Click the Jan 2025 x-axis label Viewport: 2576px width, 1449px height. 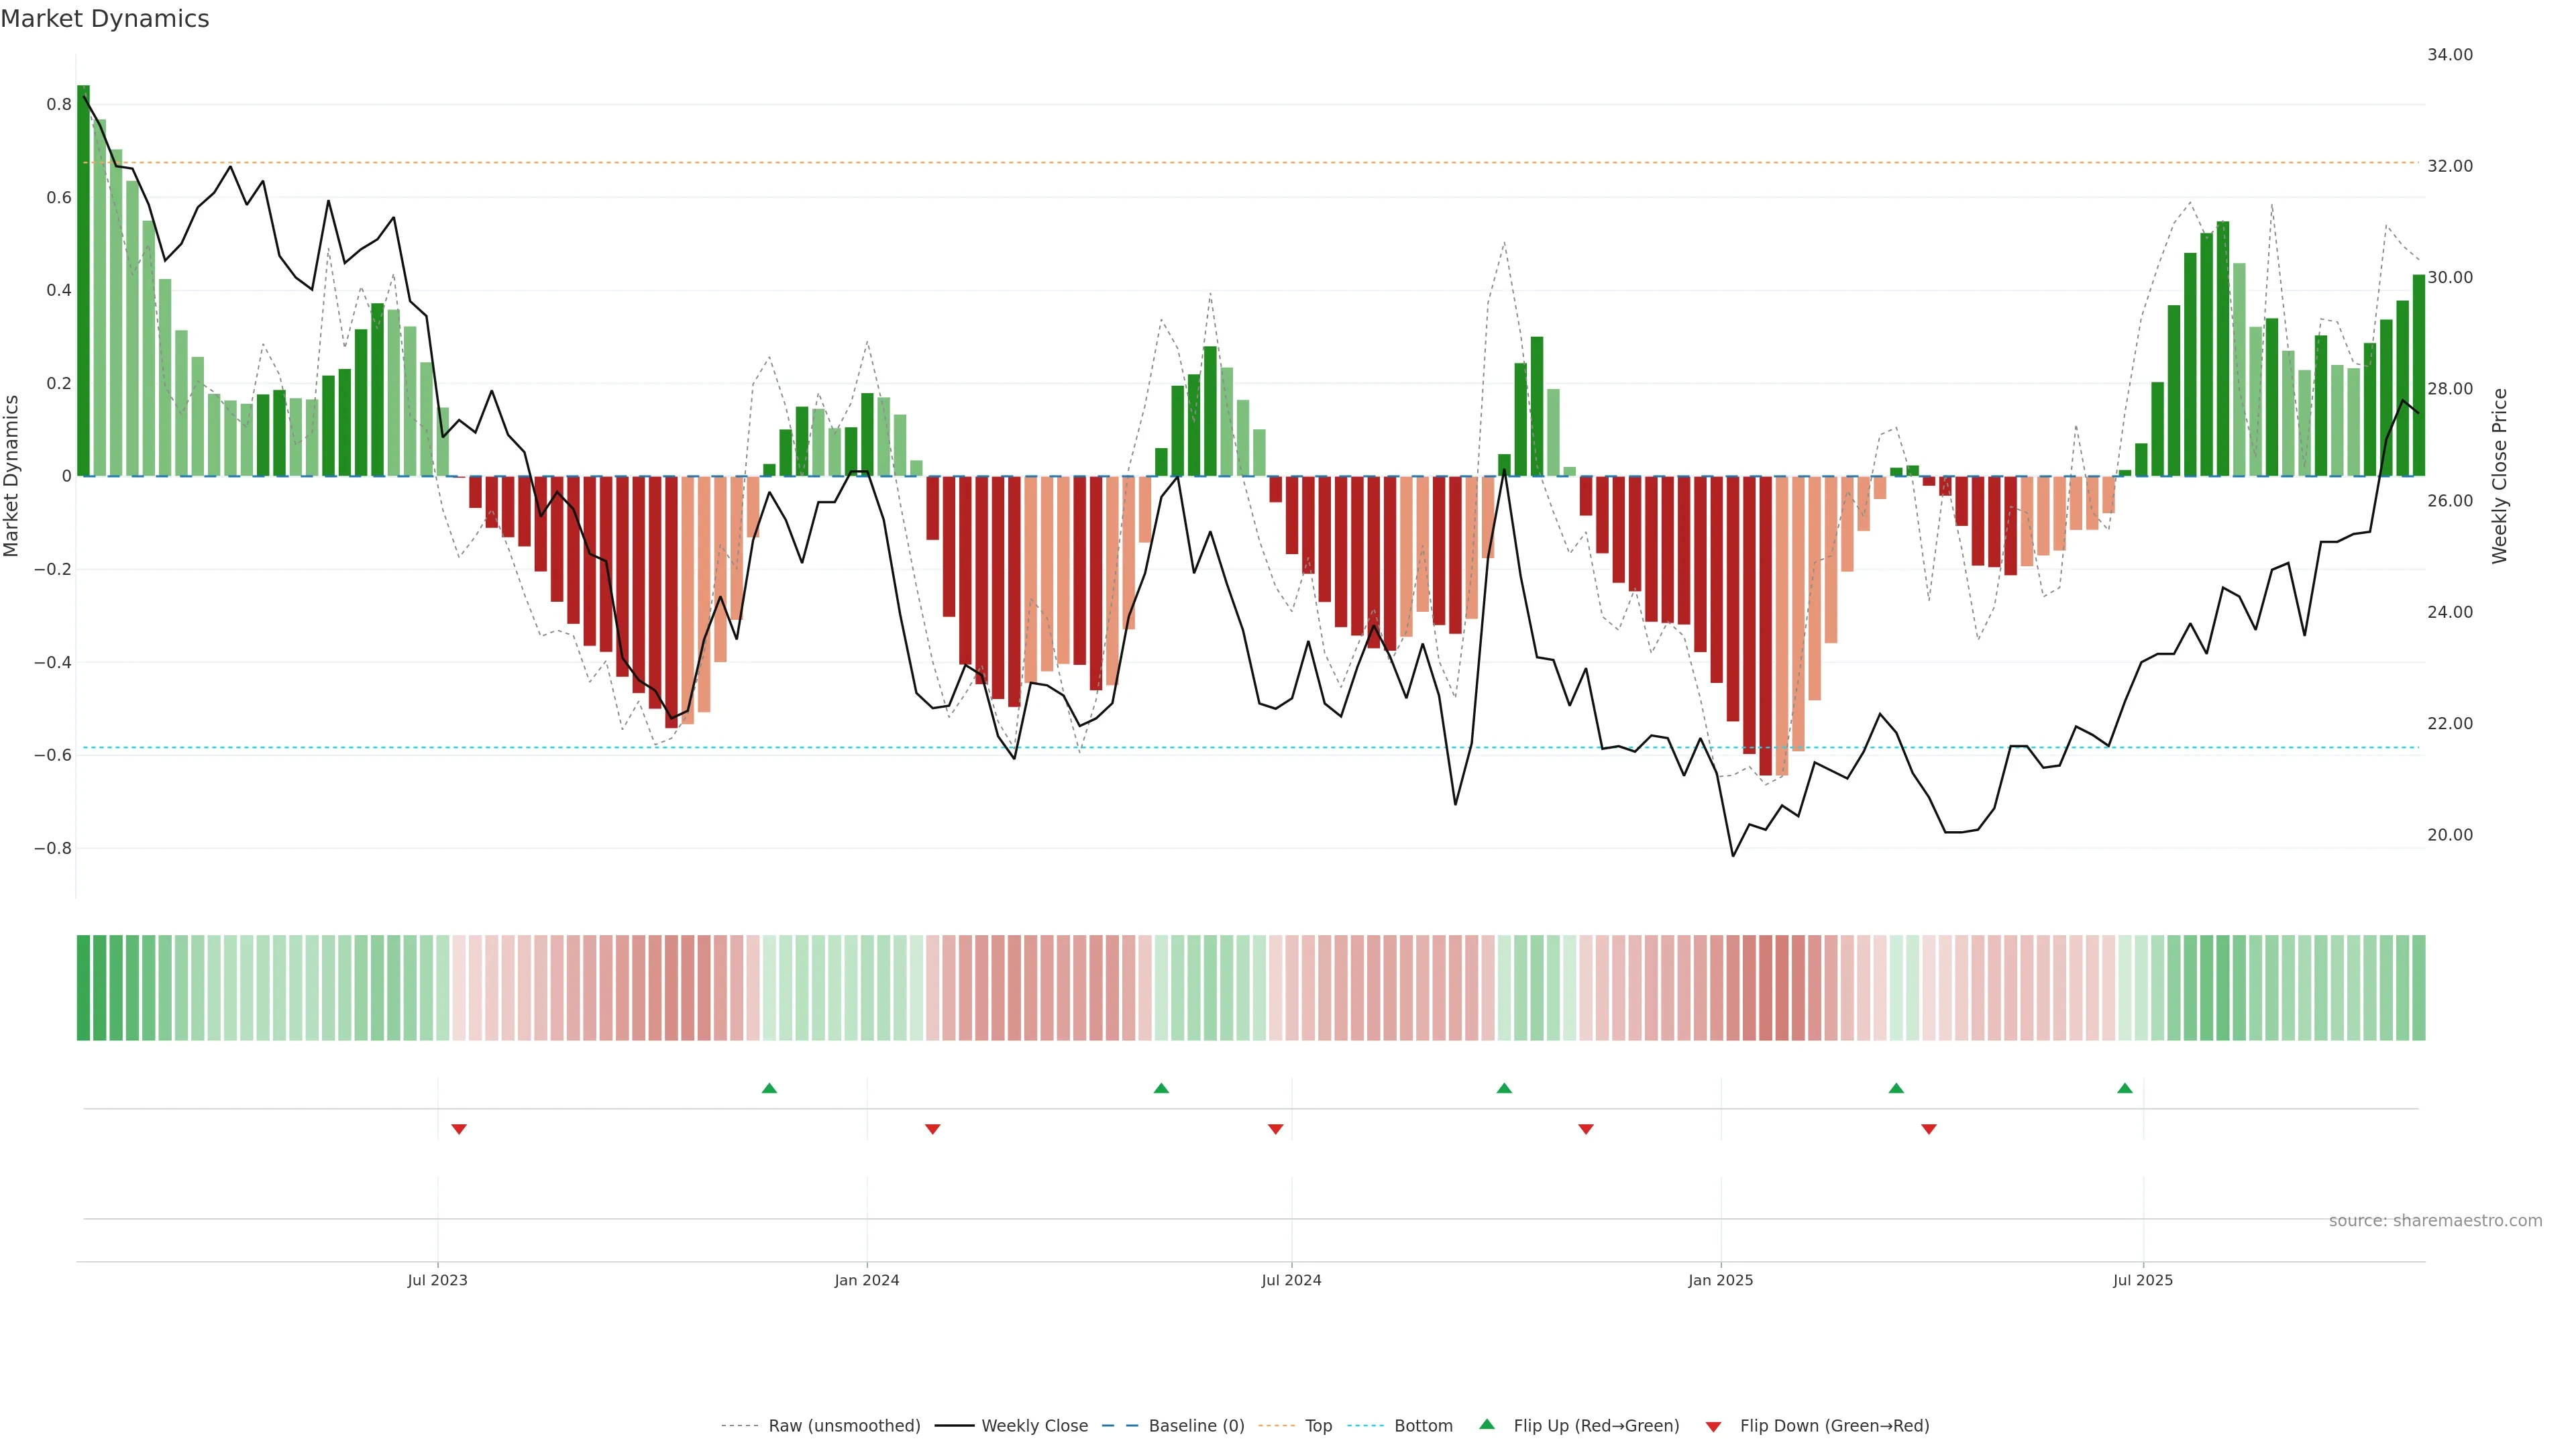click(x=1720, y=1280)
